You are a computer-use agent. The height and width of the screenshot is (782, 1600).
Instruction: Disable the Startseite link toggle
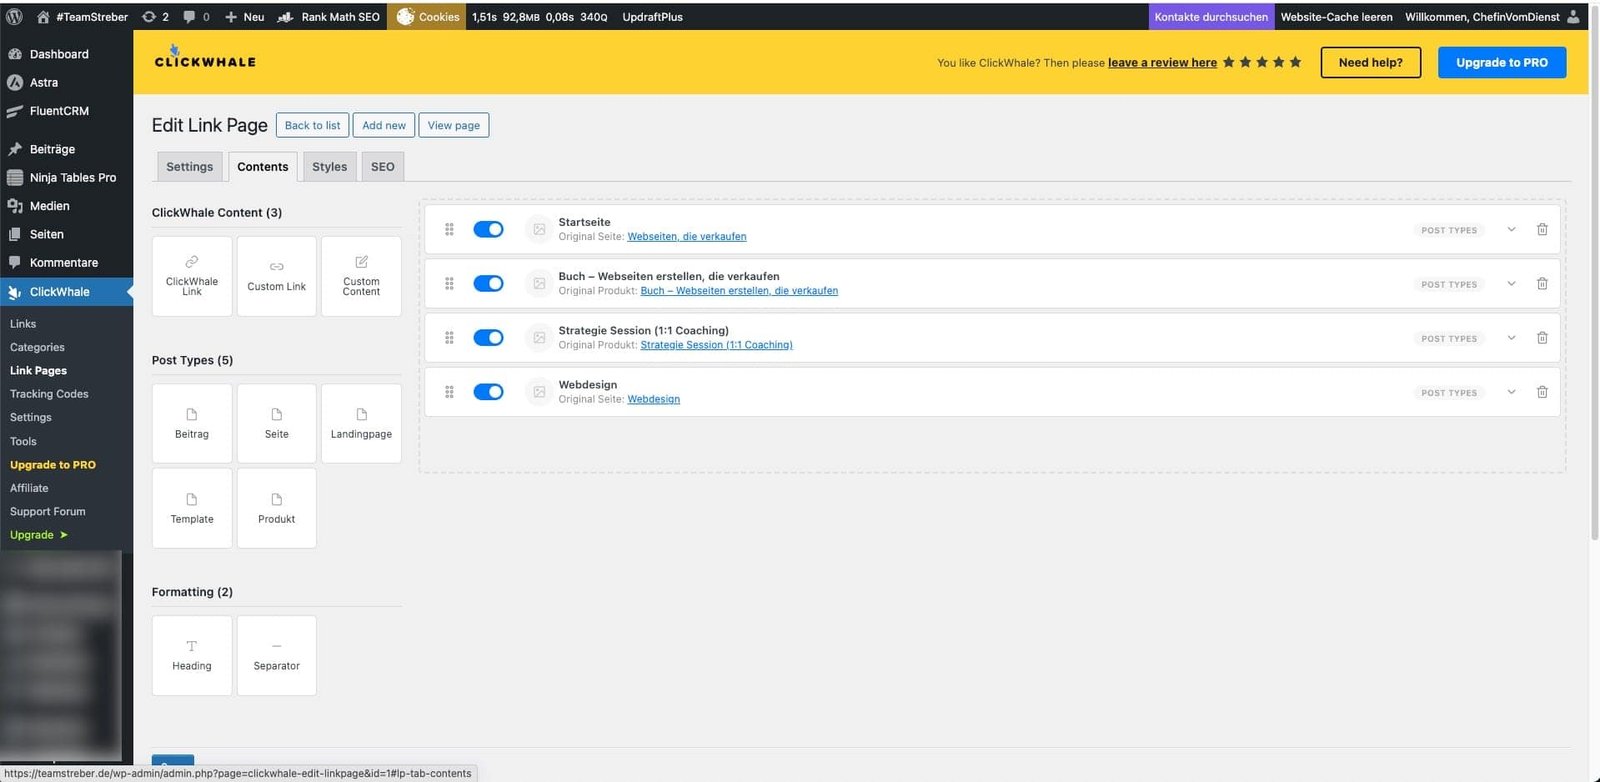(x=488, y=229)
